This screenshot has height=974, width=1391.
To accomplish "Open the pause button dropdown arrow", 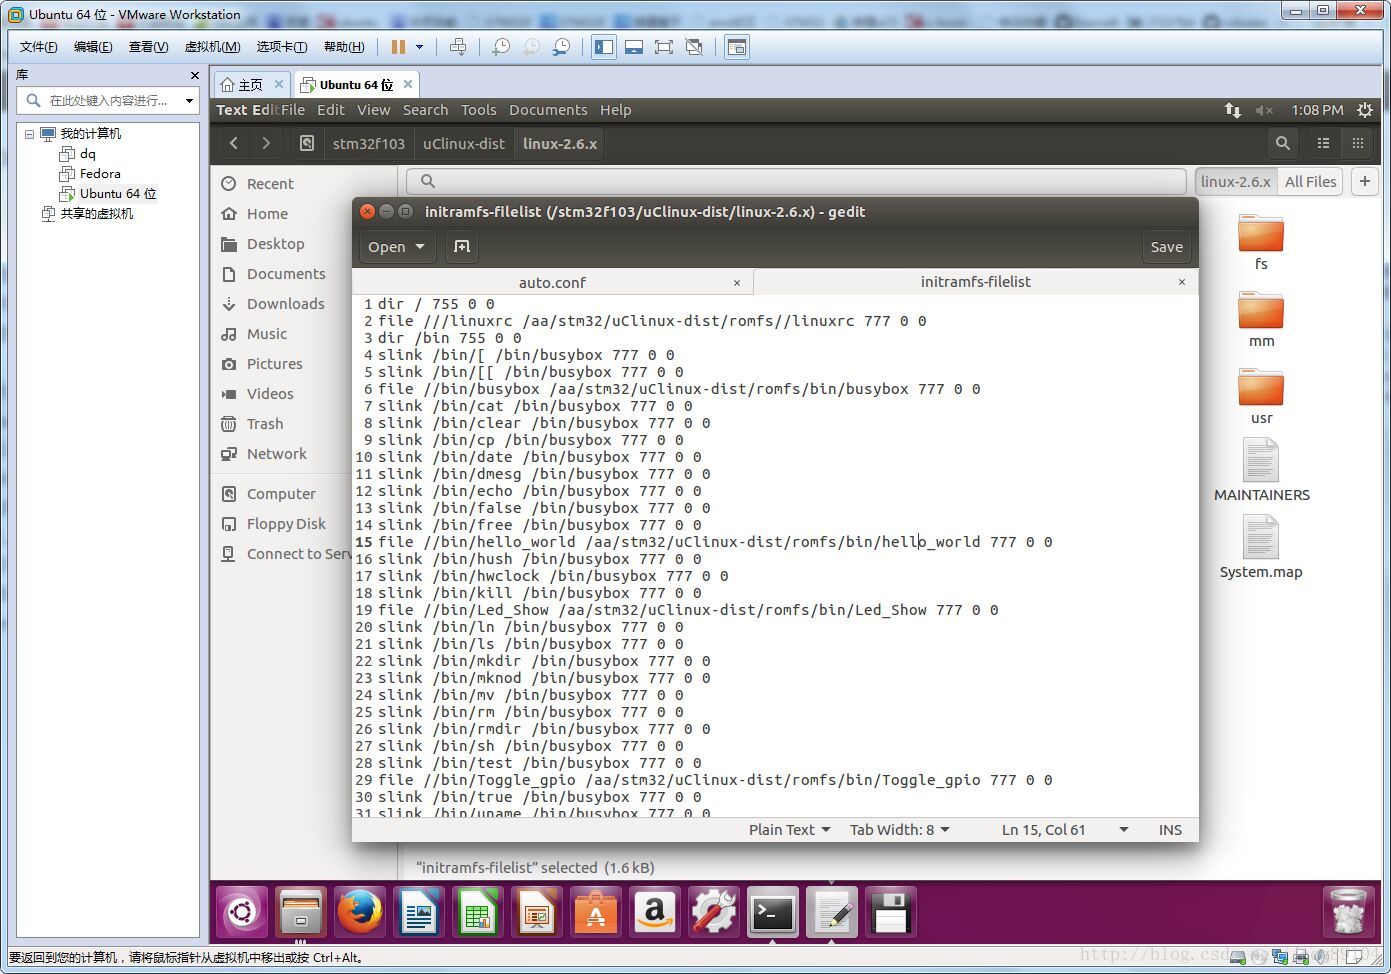I will pyautogui.click(x=419, y=47).
